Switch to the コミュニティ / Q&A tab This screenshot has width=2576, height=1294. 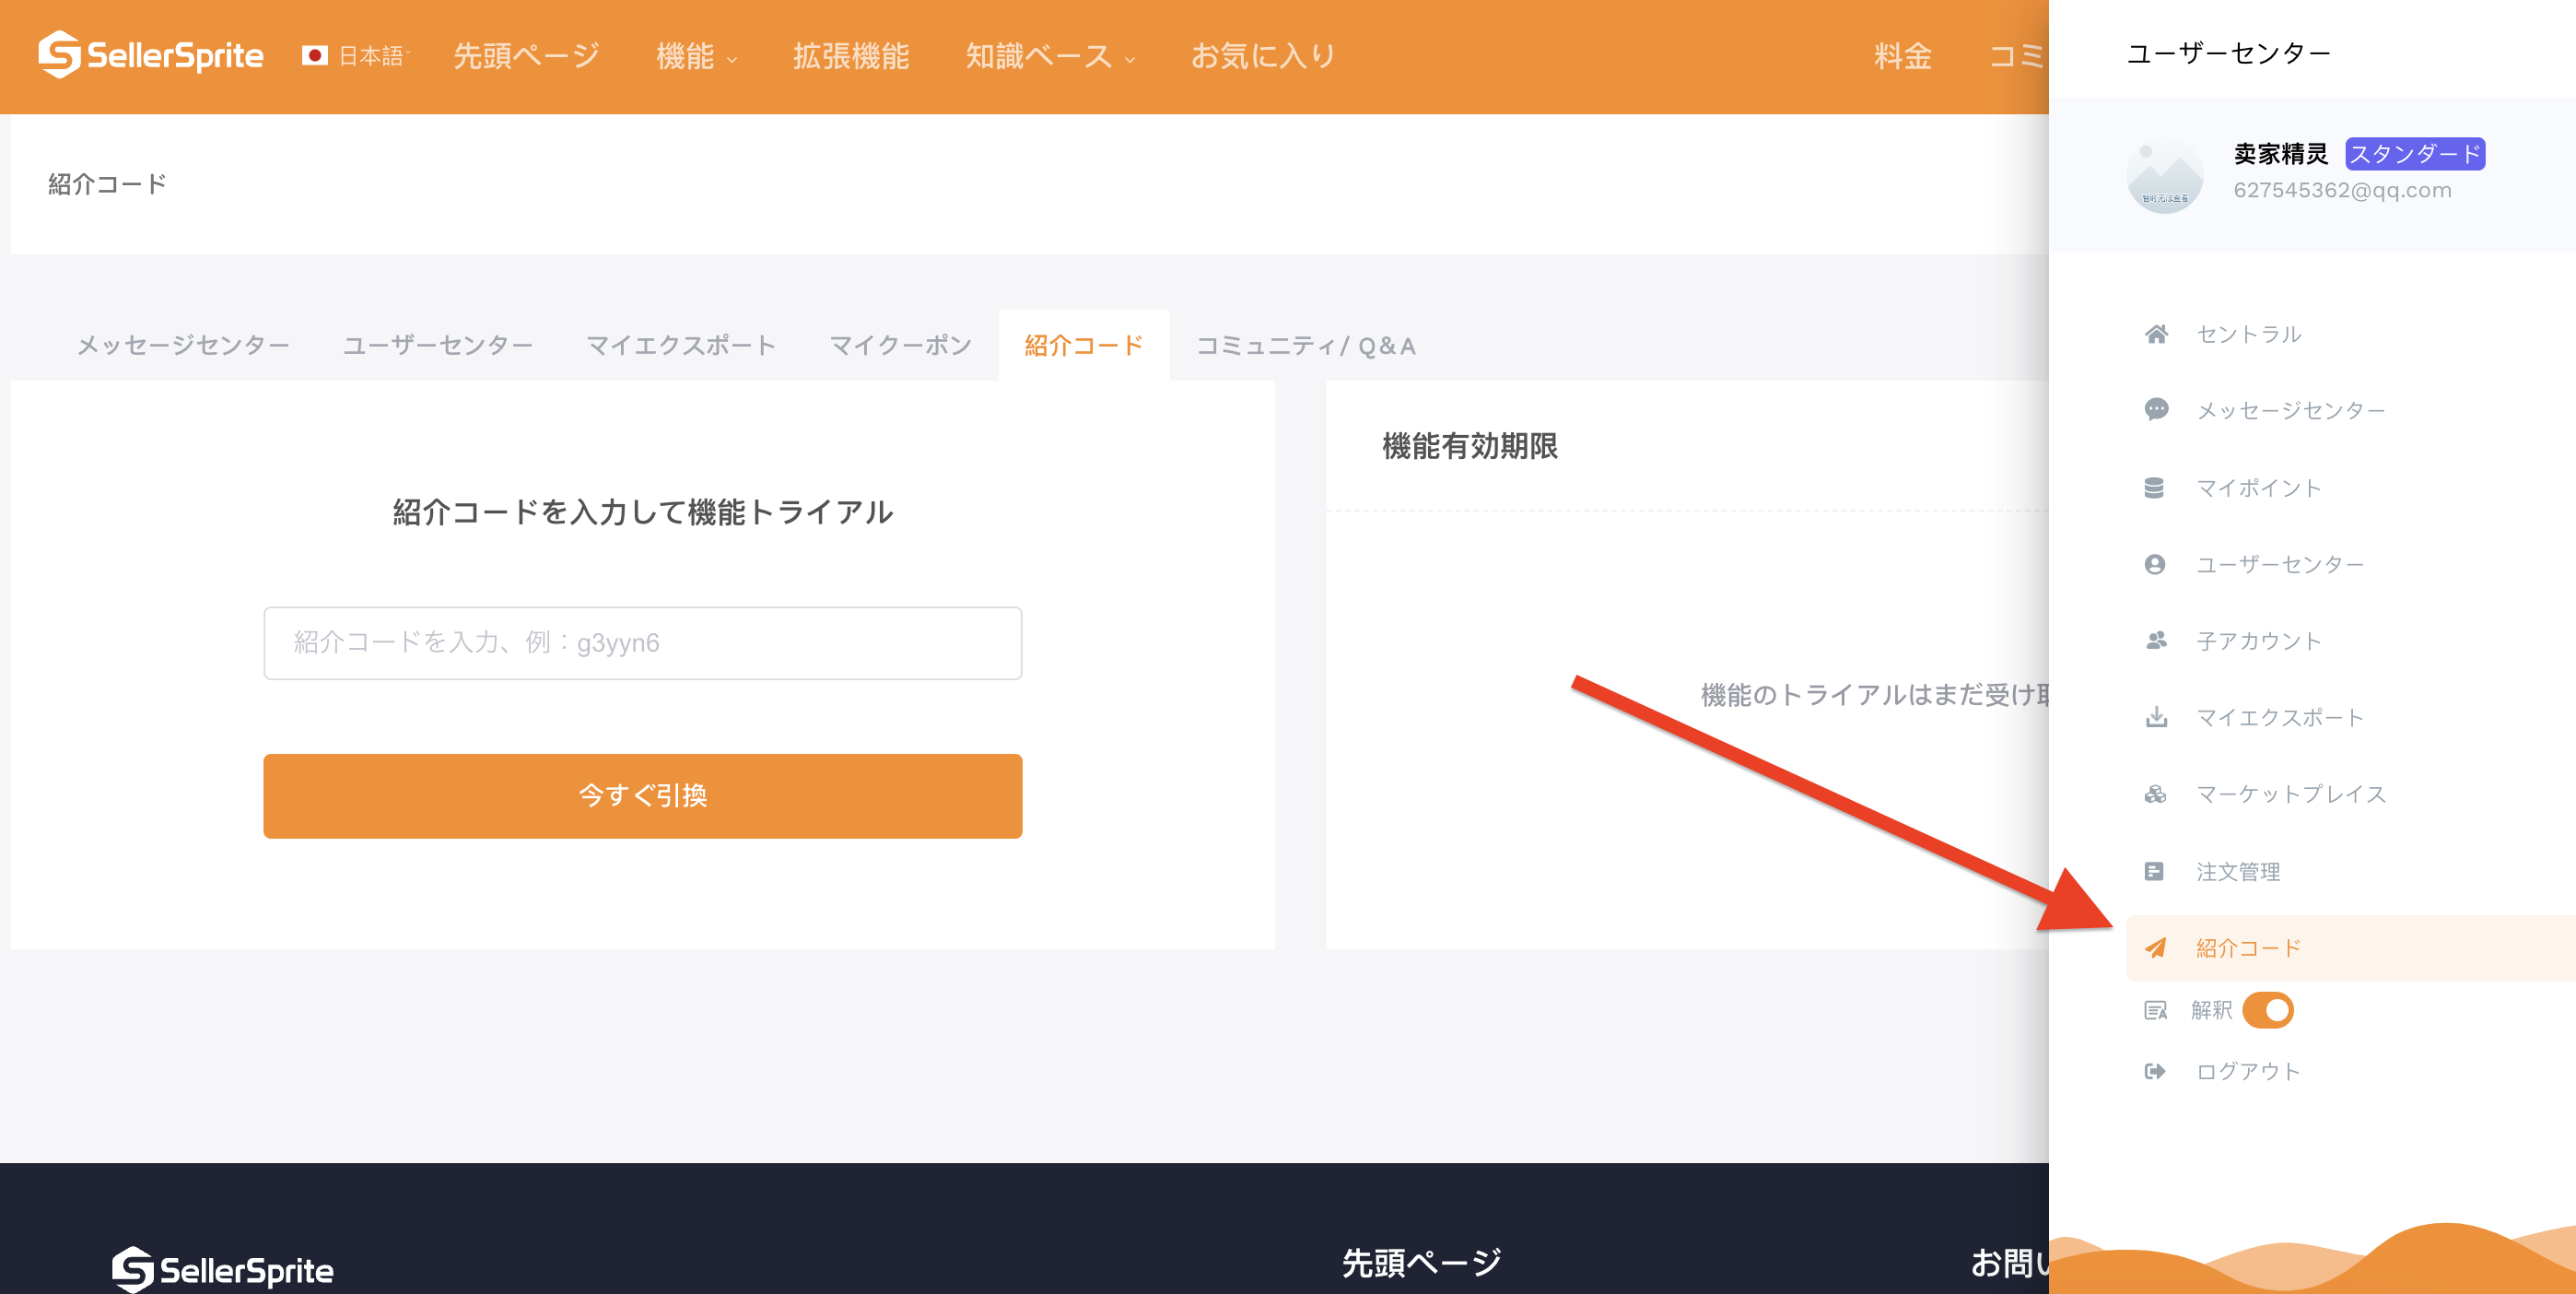[x=1306, y=345]
